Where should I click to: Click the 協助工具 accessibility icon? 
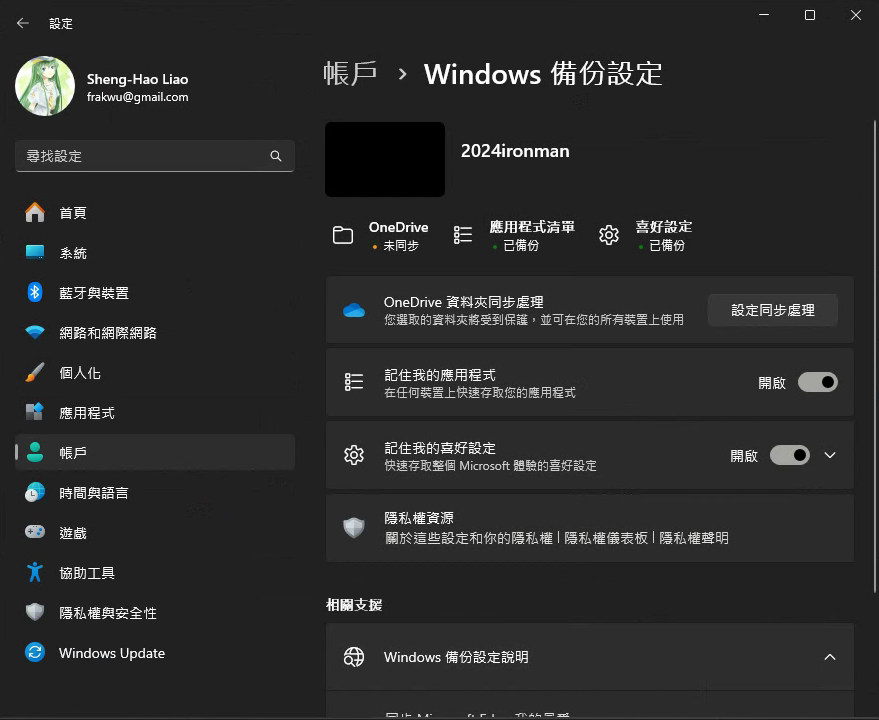(35, 572)
